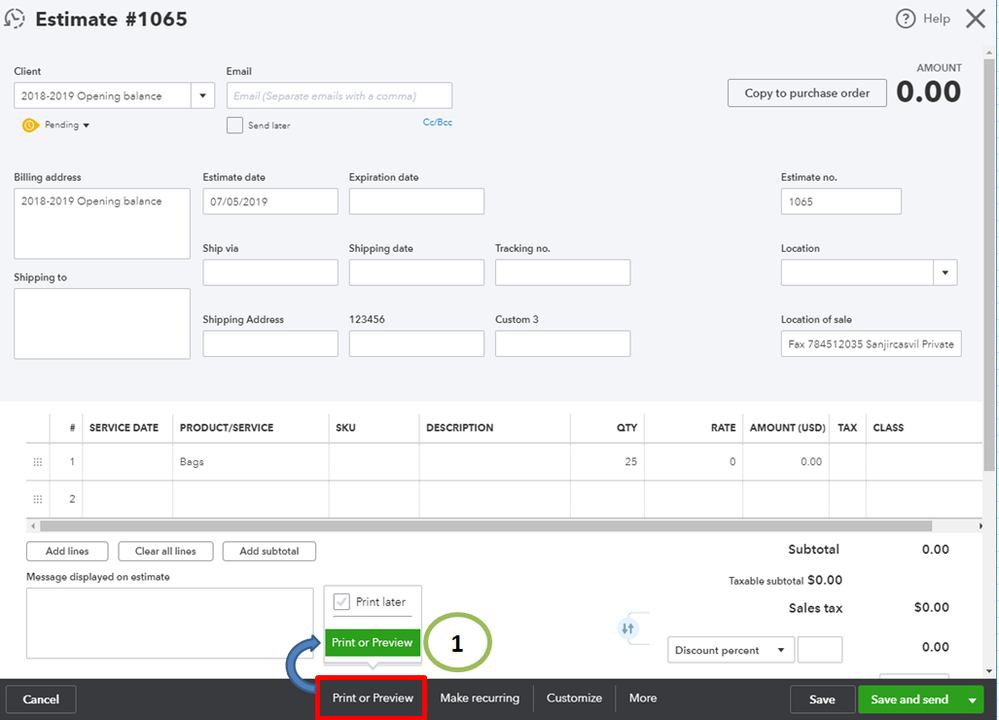Click the Estimate no. field

(841, 201)
